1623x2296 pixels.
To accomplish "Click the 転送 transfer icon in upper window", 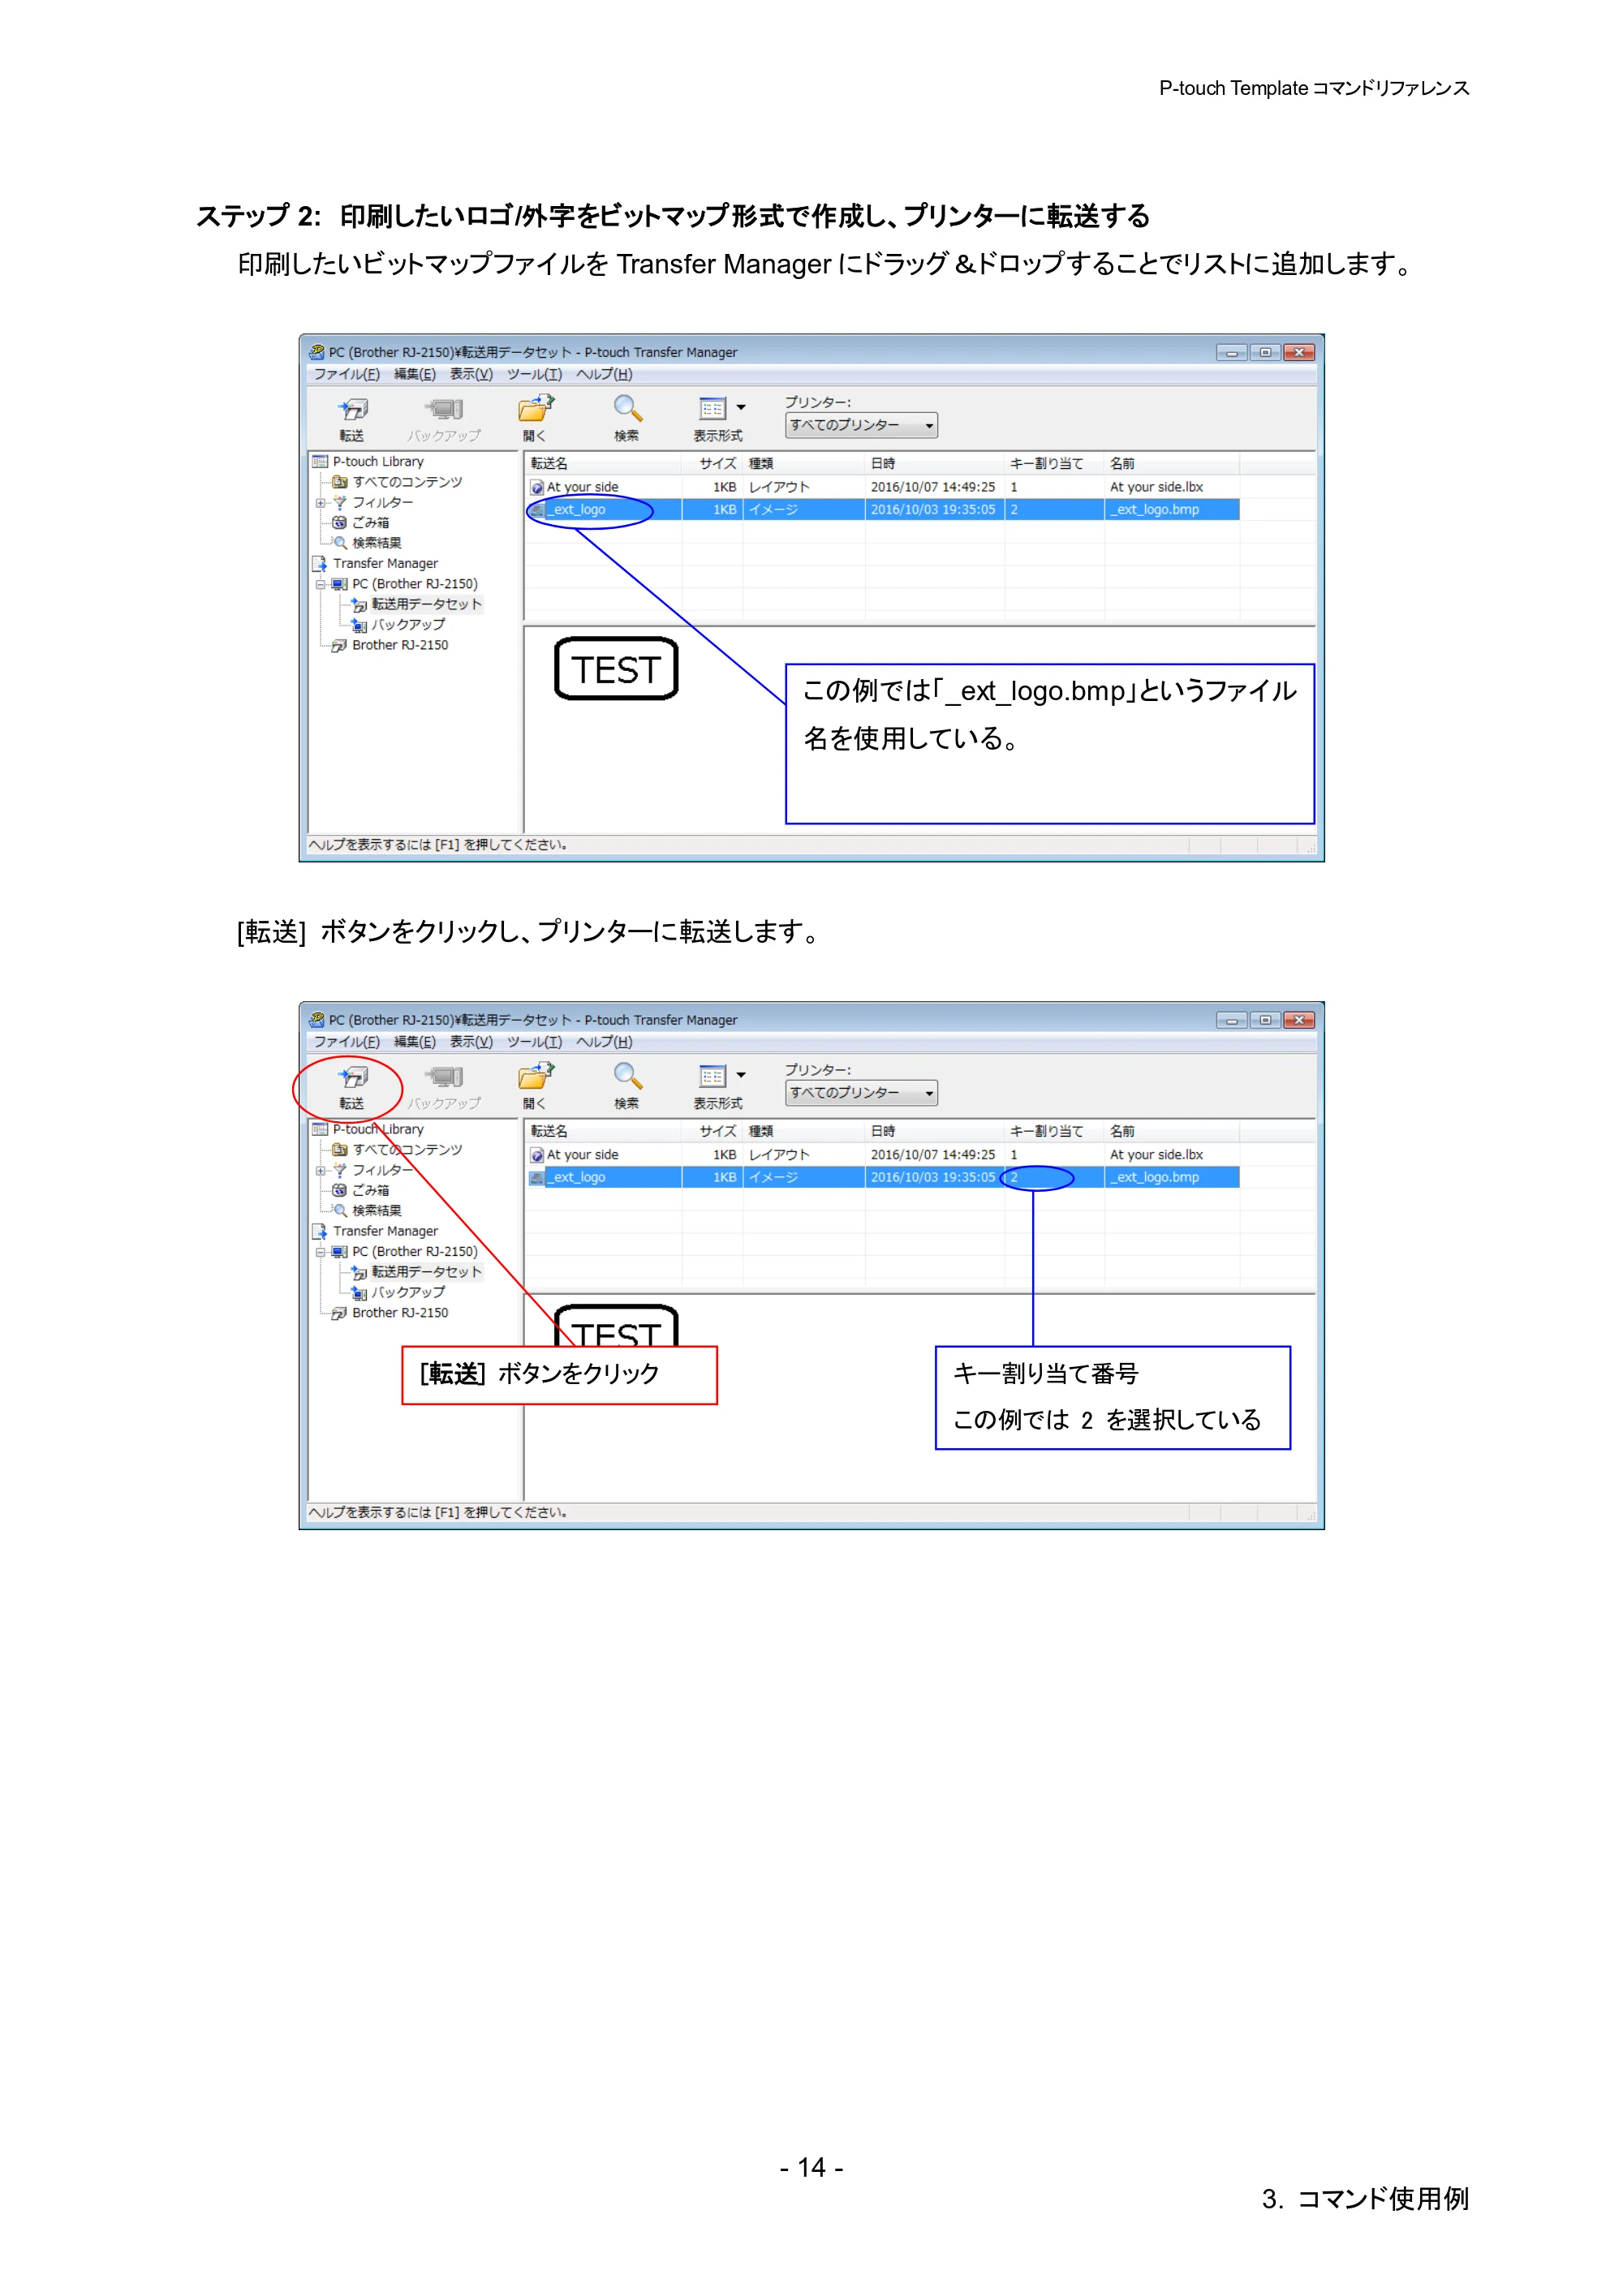I will (x=352, y=410).
